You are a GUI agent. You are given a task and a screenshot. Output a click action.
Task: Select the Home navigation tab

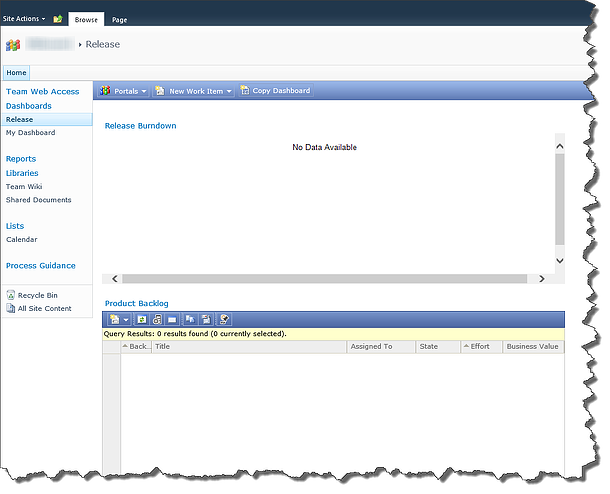tap(16, 73)
